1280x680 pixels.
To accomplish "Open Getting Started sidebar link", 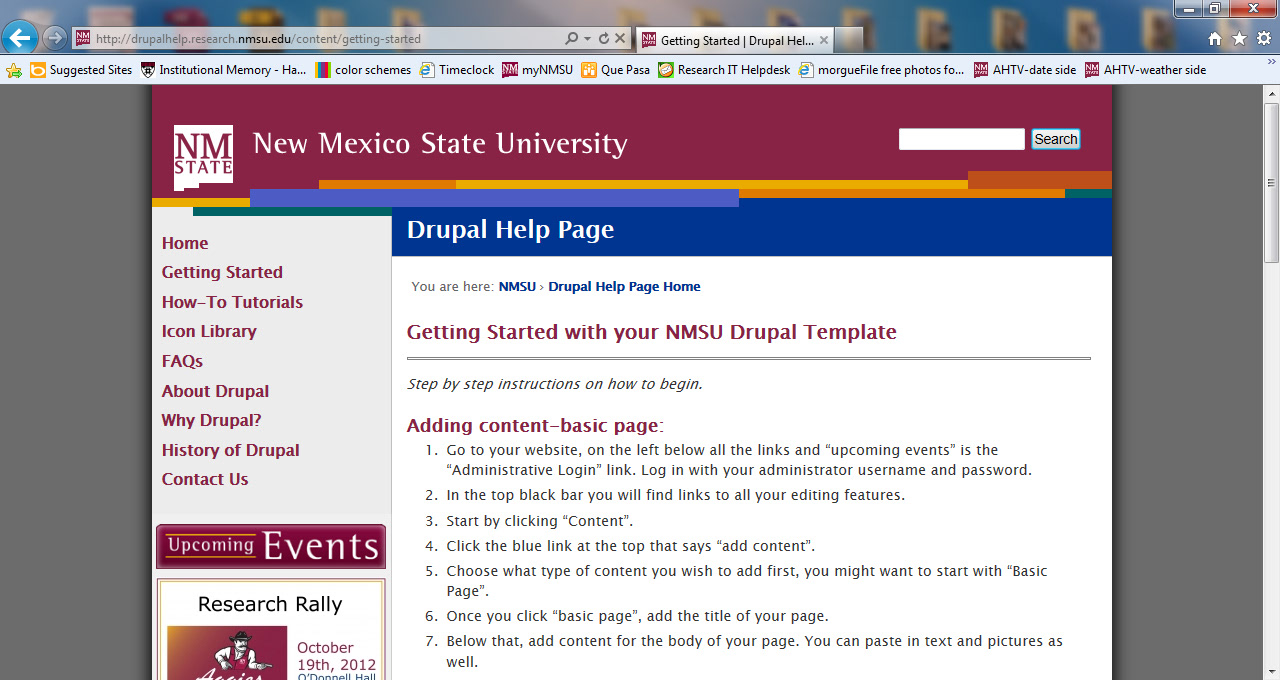I will [x=222, y=272].
